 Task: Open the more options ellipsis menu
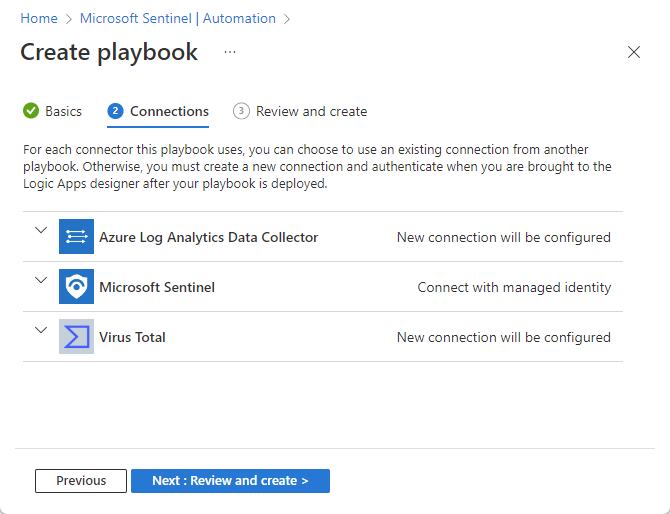coord(230,52)
